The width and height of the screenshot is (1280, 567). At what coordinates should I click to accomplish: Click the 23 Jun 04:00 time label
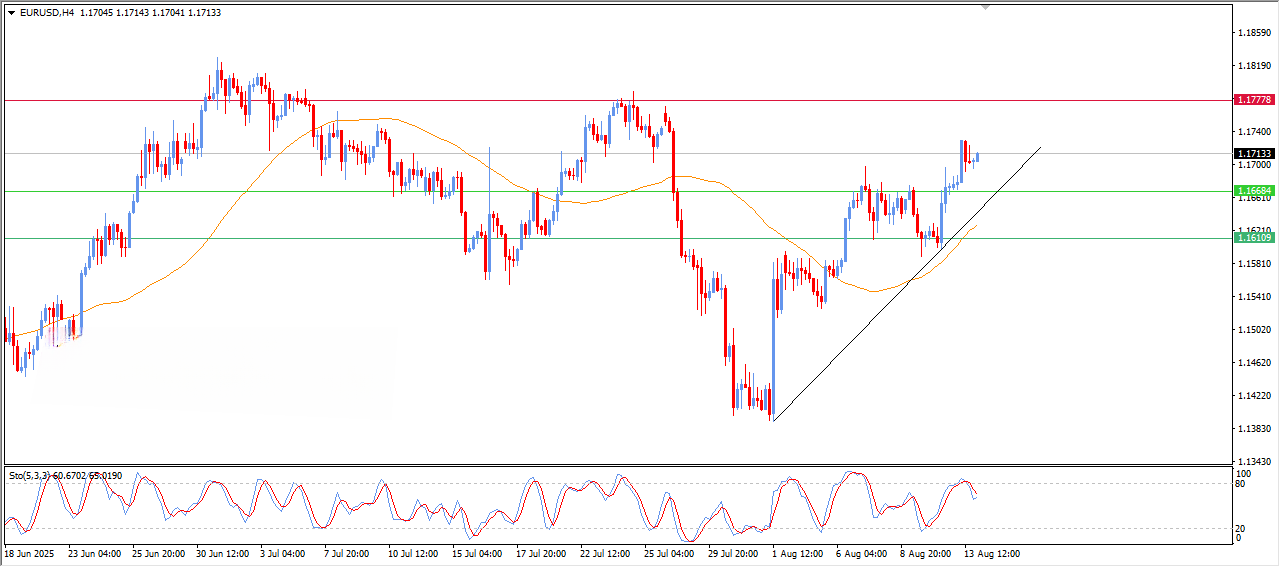[x=94, y=552]
